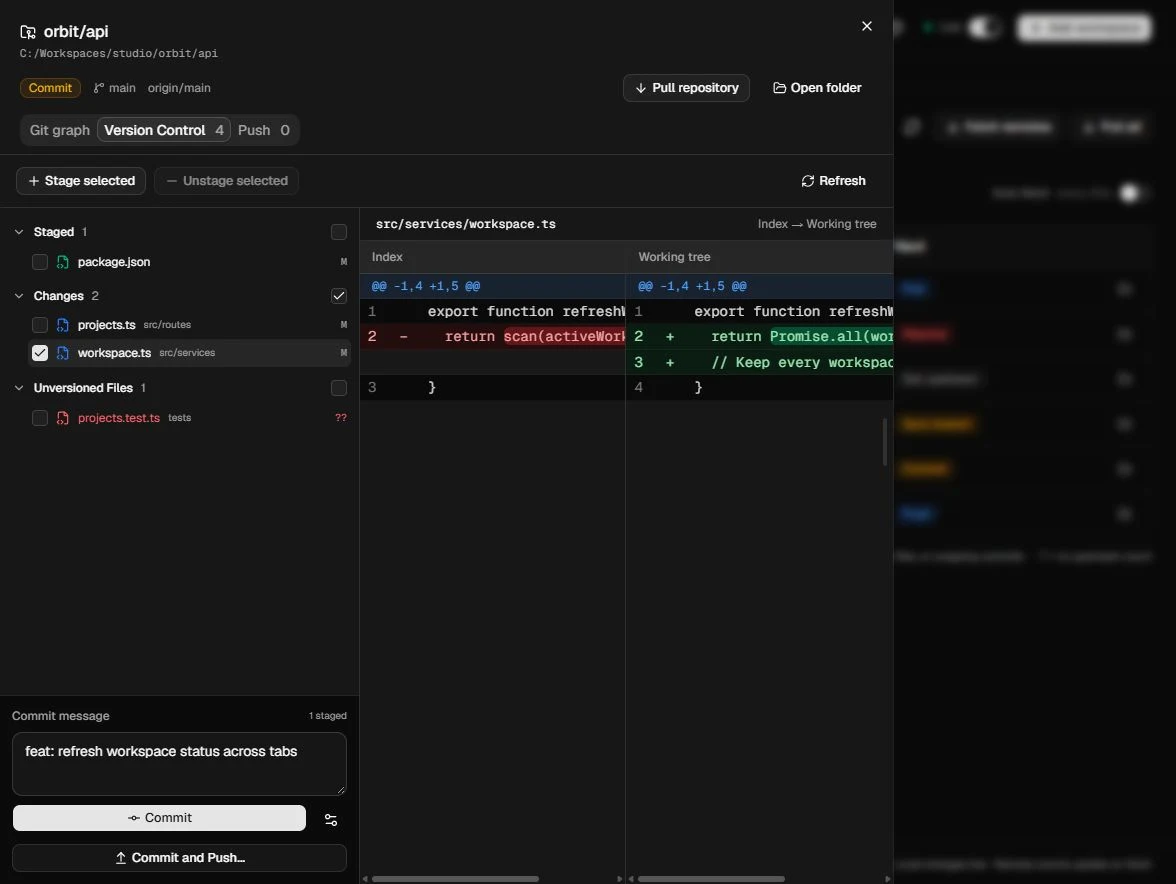1176x884 pixels.
Task: Click Pull repository button
Action: click(x=686, y=88)
